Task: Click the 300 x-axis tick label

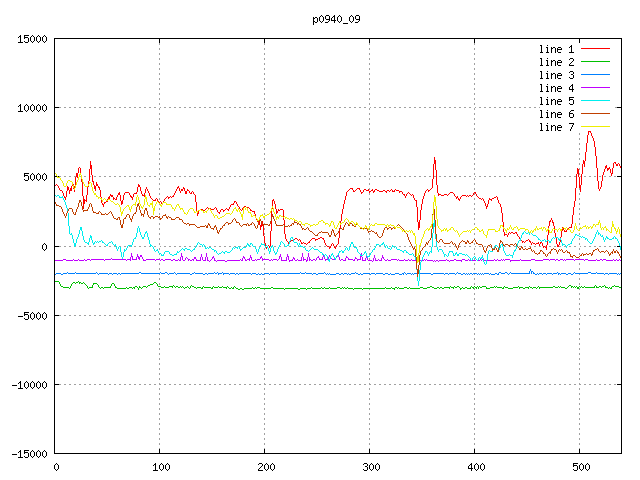Action: (x=370, y=467)
